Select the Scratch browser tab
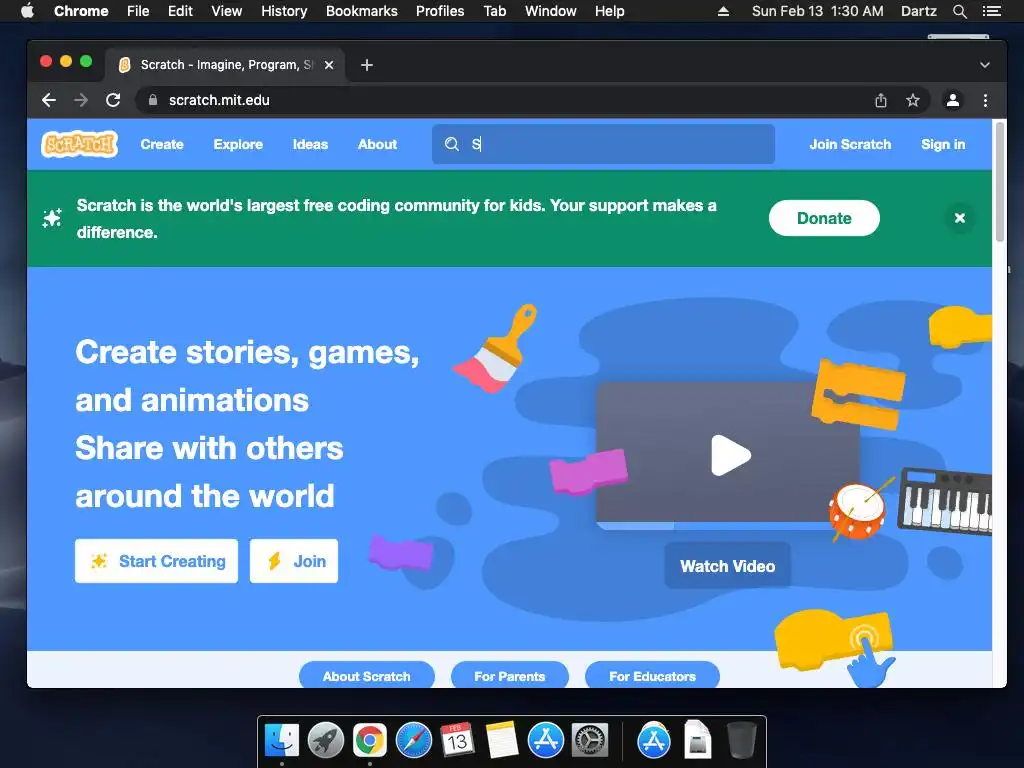Viewport: 1024px width, 768px height. tap(225, 65)
